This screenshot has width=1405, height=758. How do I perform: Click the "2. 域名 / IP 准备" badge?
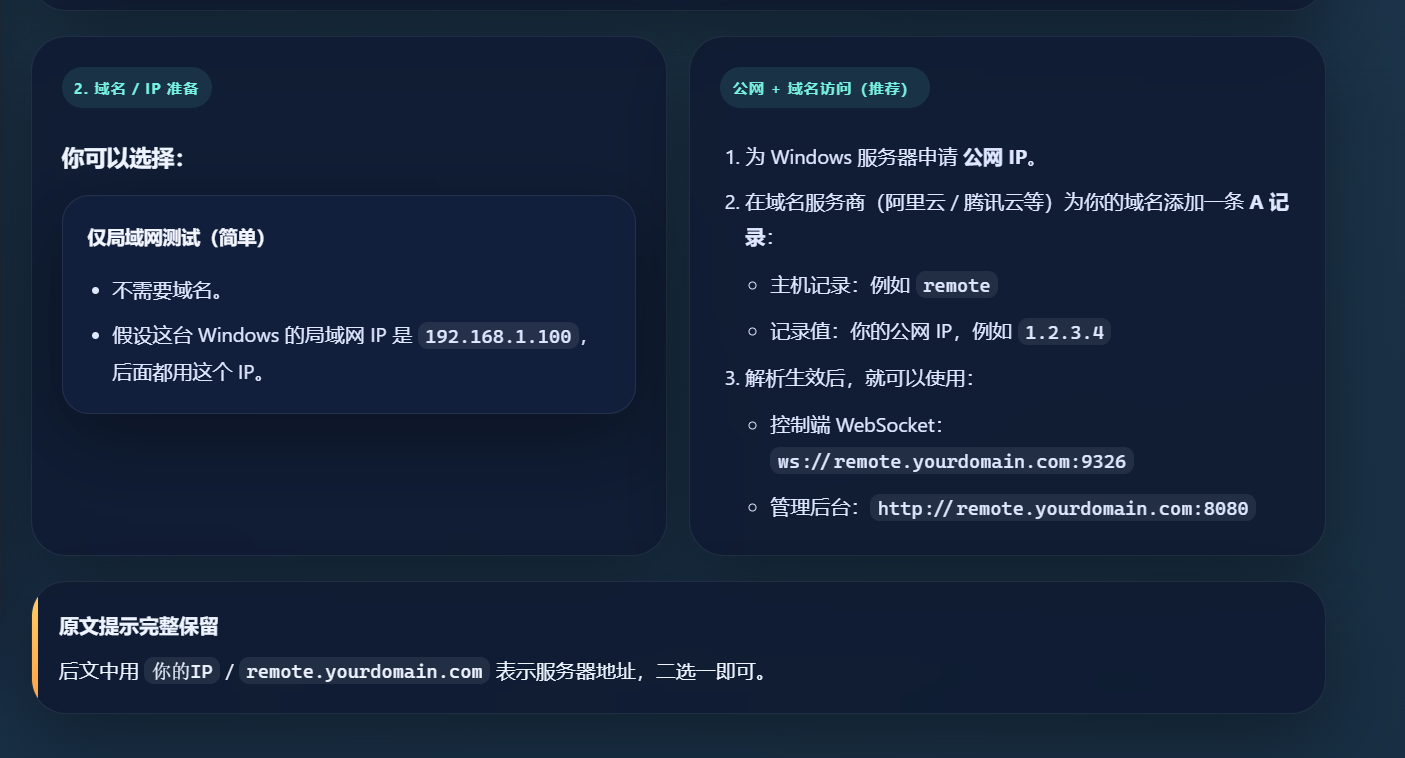pos(136,88)
